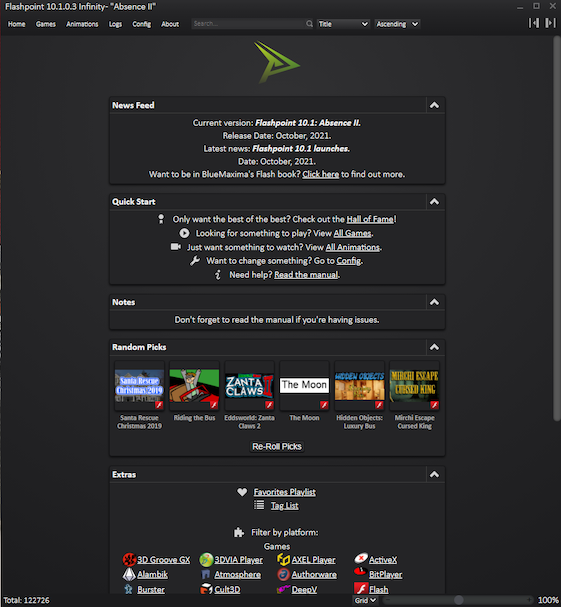Open the Logs tab
The width and height of the screenshot is (561, 607).
click(x=115, y=24)
